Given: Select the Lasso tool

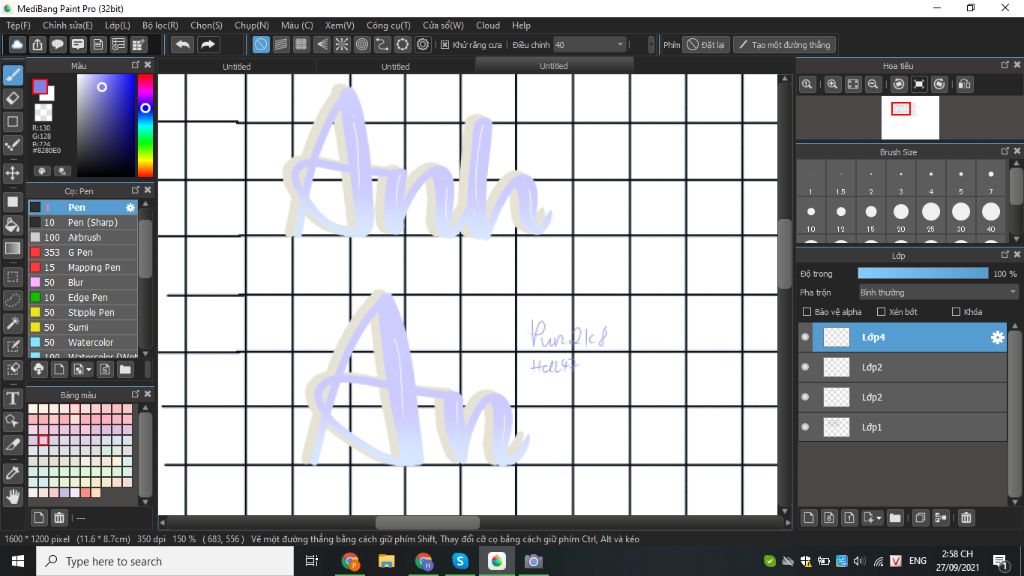Looking at the screenshot, I should [x=12, y=300].
